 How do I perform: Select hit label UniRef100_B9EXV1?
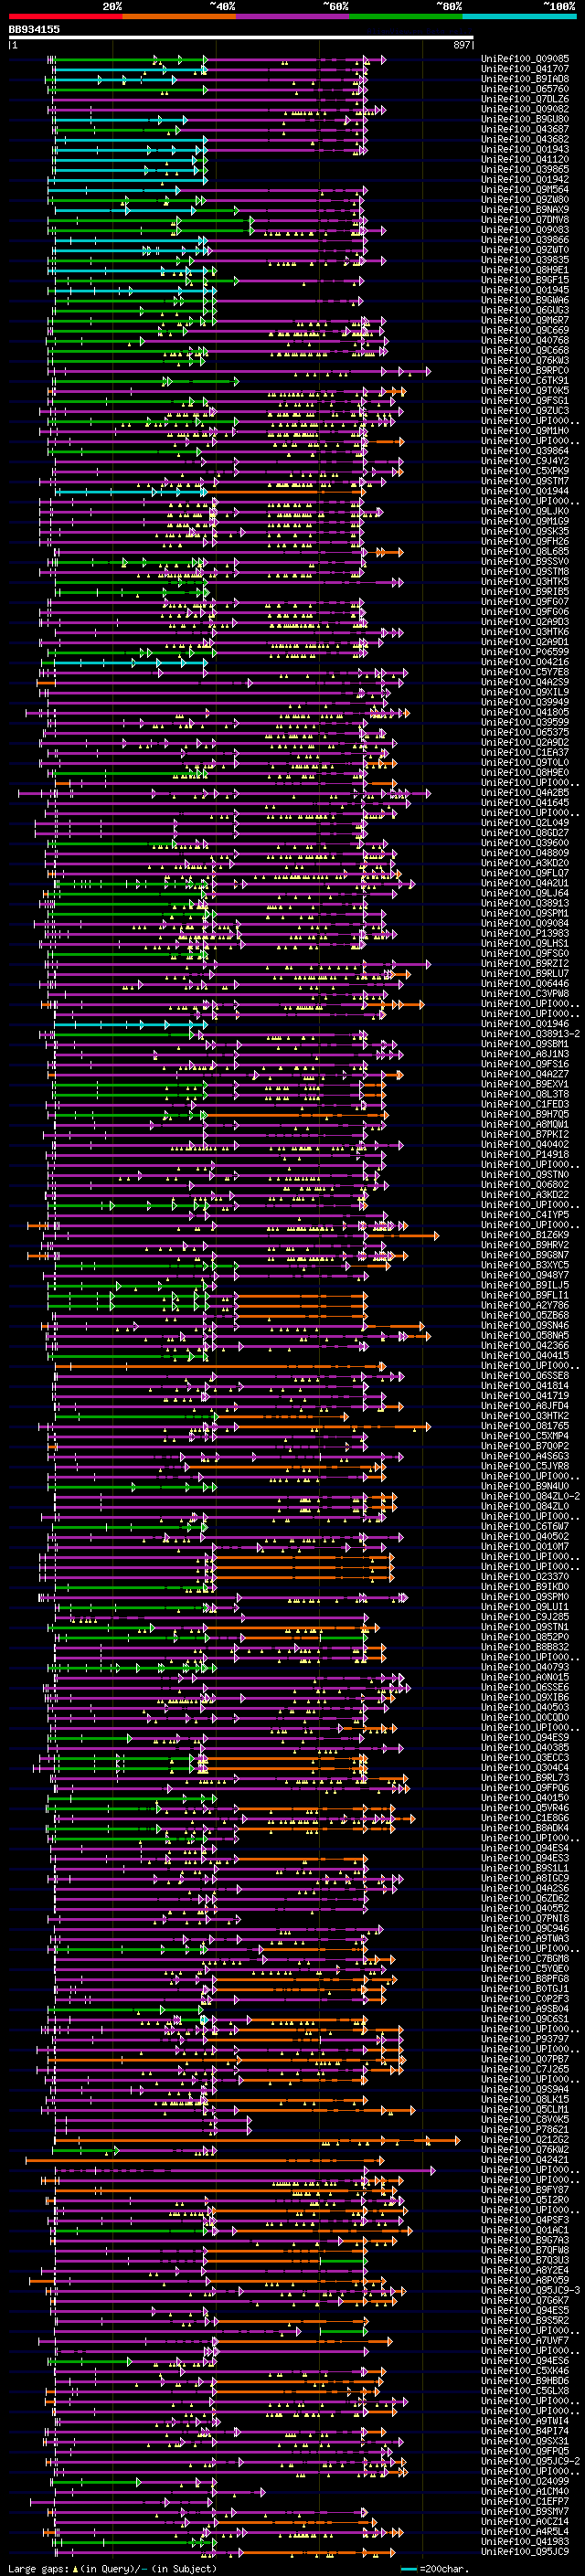click(x=525, y=1084)
